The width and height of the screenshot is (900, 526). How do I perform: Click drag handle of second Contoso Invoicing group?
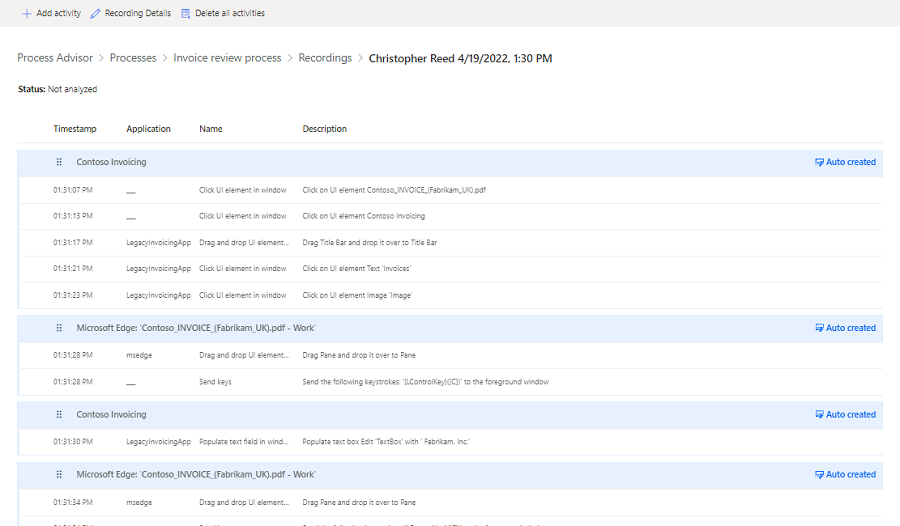tap(59, 415)
